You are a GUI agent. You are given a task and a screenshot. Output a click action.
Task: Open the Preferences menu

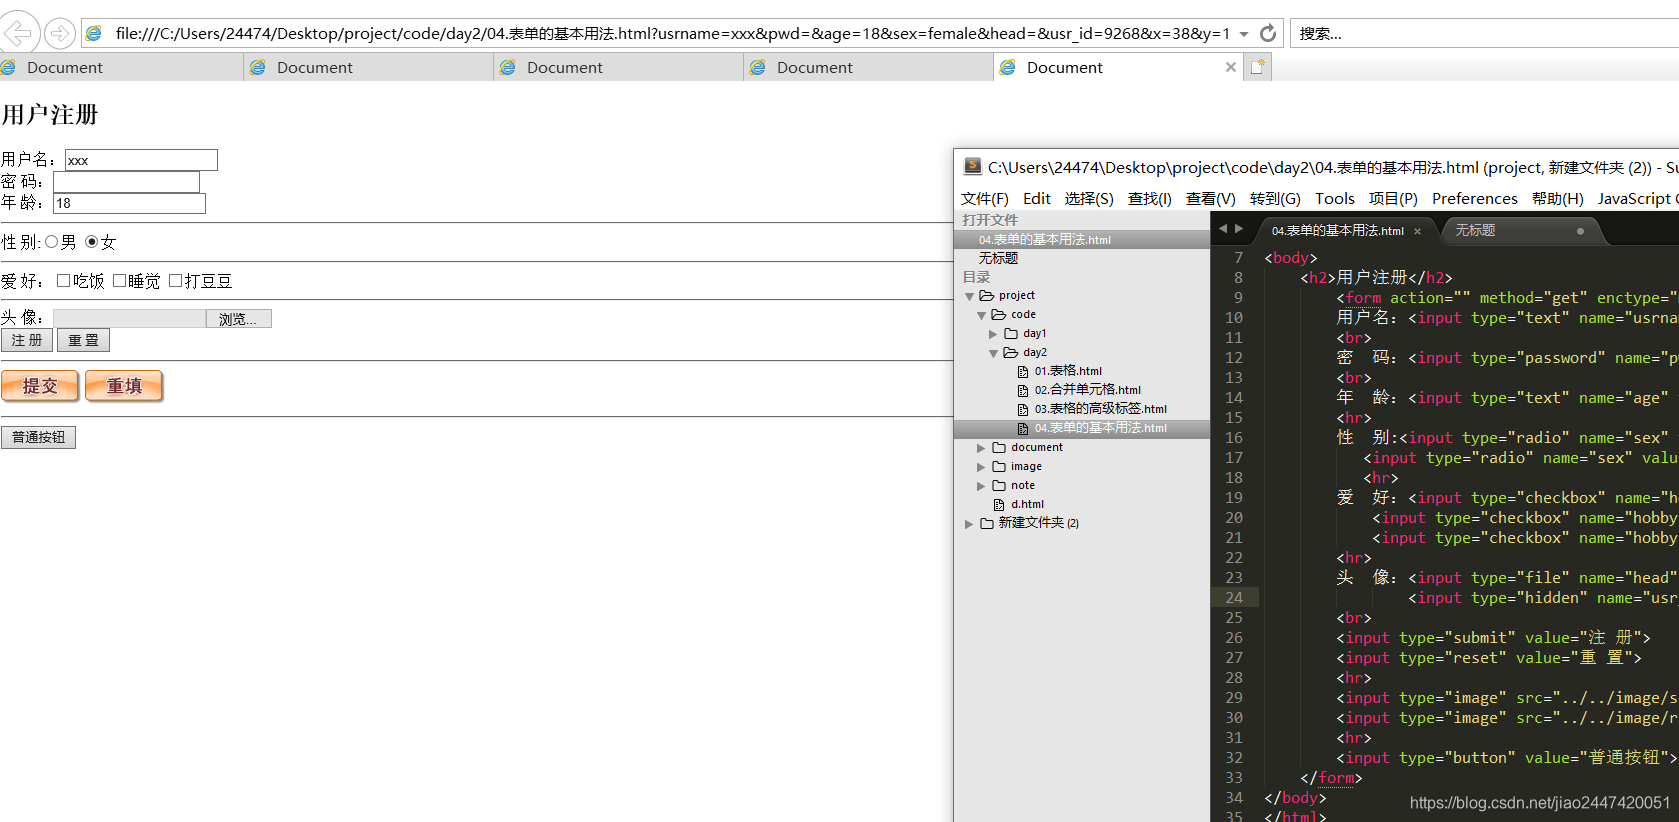tap(1475, 199)
